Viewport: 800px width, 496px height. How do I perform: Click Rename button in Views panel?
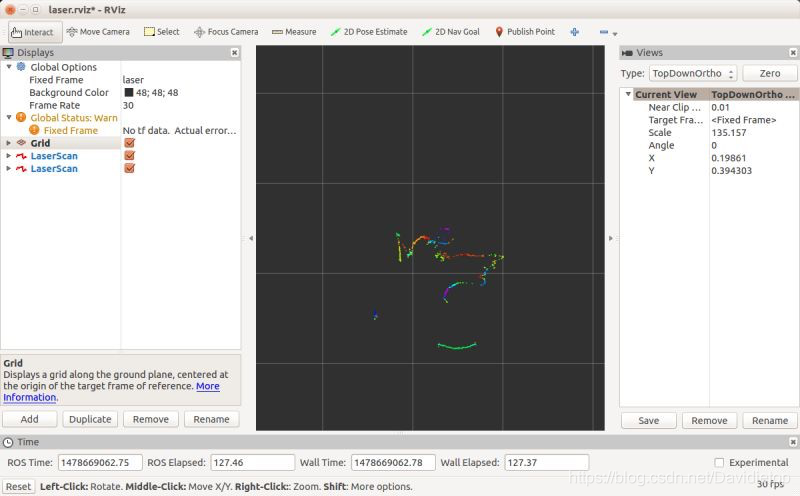(770, 420)
